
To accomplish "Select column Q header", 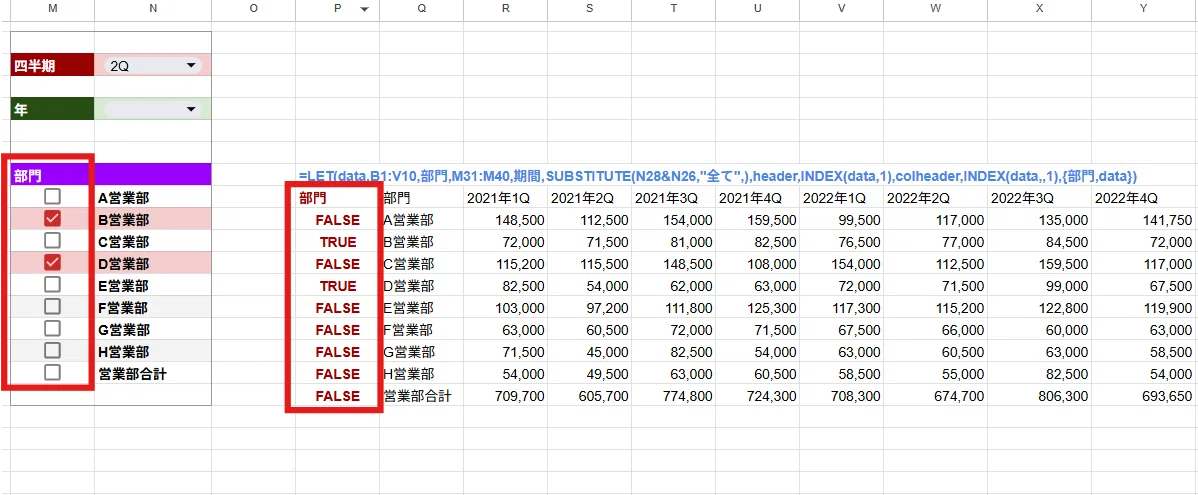I will click(422, 8).
